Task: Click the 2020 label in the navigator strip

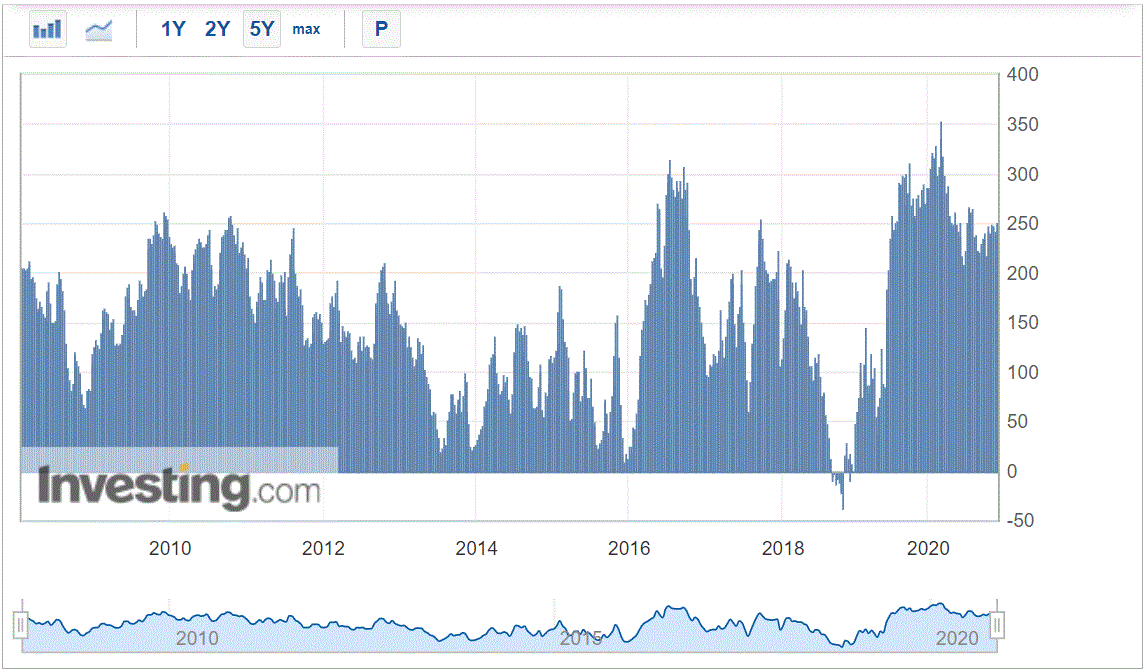Action: pyautogui.click(x=958, y=639)
